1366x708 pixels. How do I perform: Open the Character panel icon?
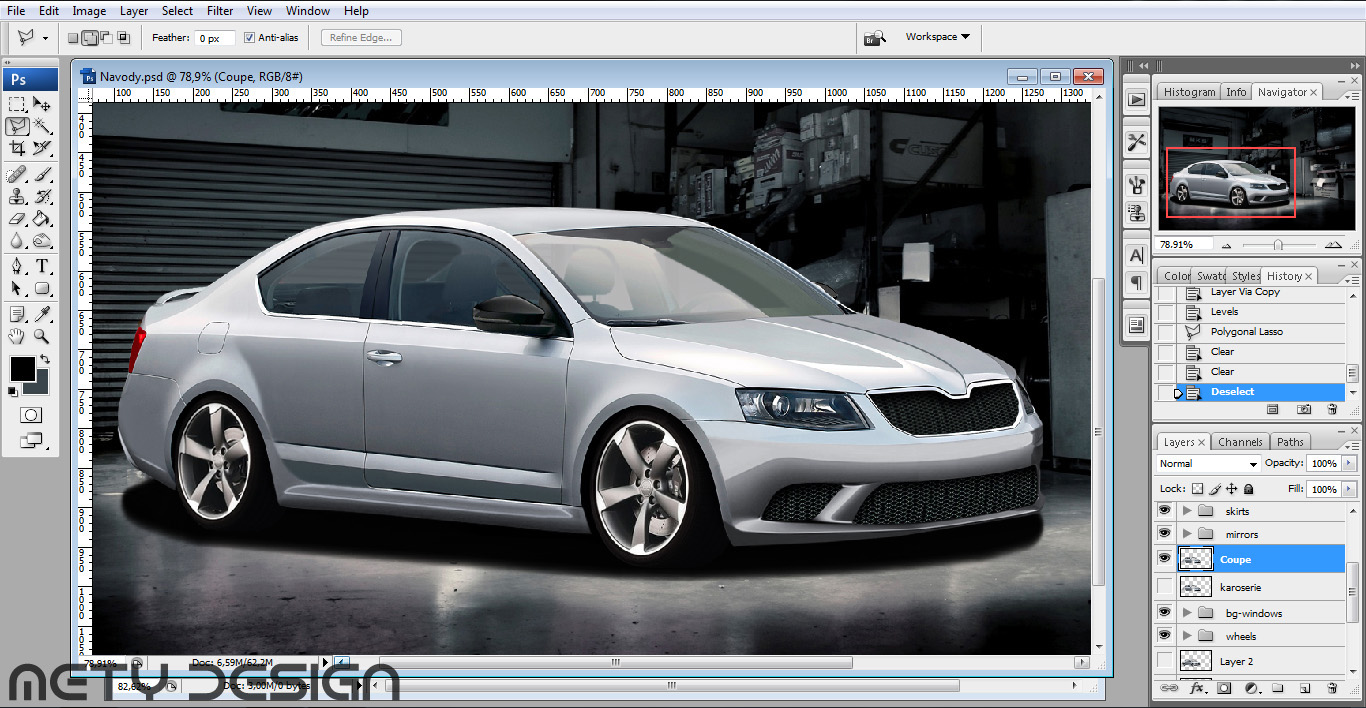[x=1136, y=255]
